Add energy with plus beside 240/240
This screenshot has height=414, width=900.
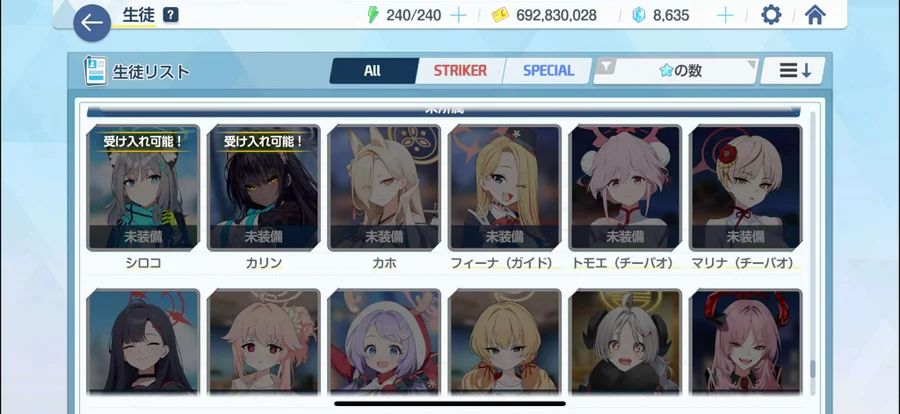[x=458, y=16]
